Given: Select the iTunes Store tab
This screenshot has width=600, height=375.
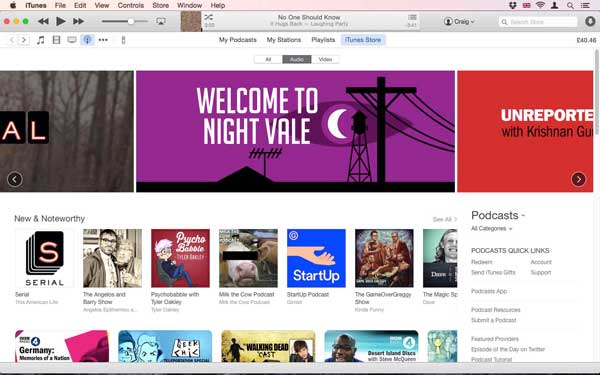Looking at the screenshot, I should tap(363, 40).
